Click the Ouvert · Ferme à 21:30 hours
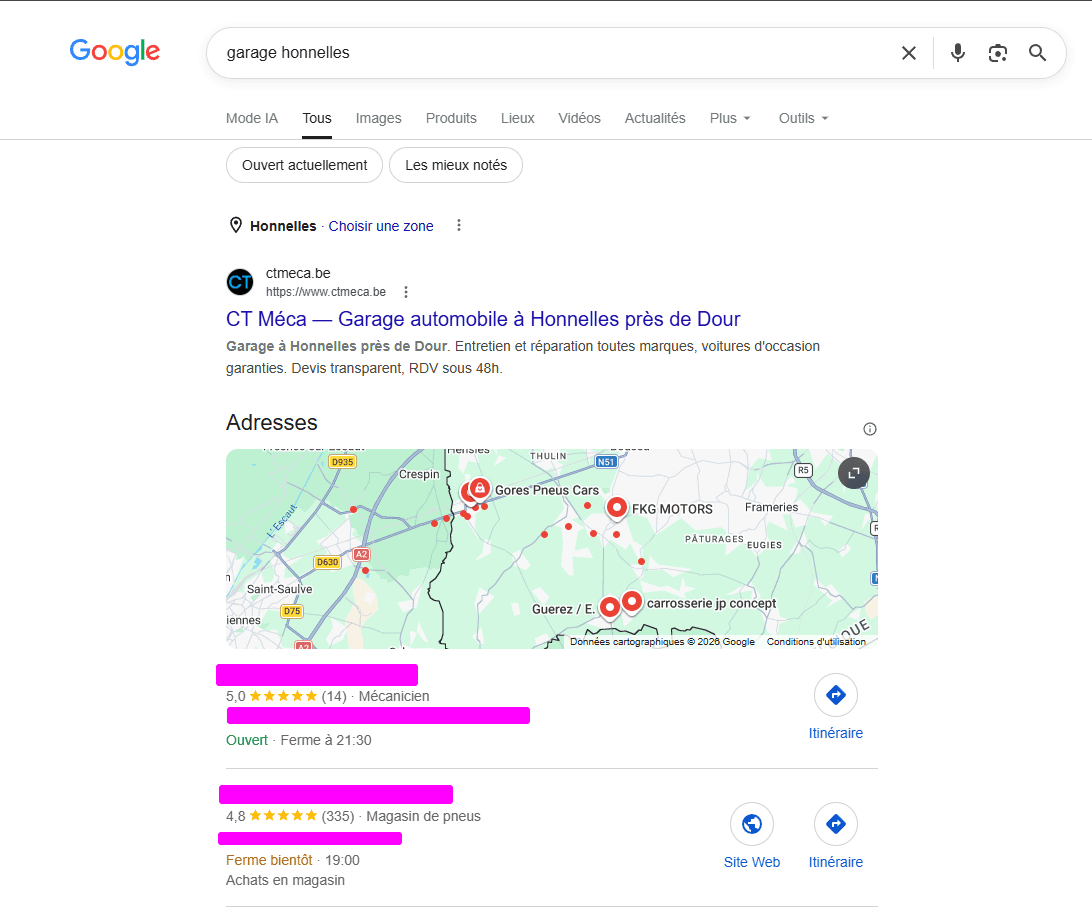Image resolution: width=1092 pixels, height=907 pixels. coord(299,740)
